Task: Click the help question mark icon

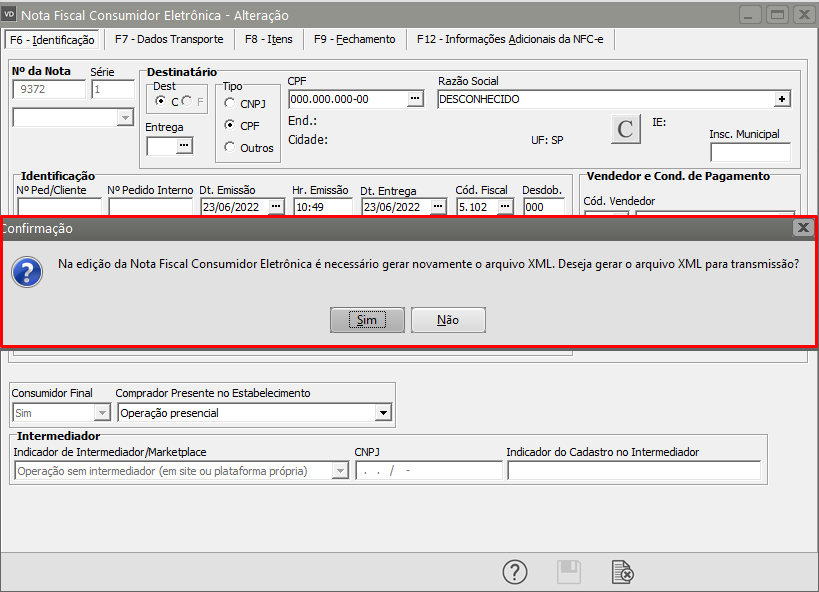Action: pyautogui.click(x=514, y=572)
